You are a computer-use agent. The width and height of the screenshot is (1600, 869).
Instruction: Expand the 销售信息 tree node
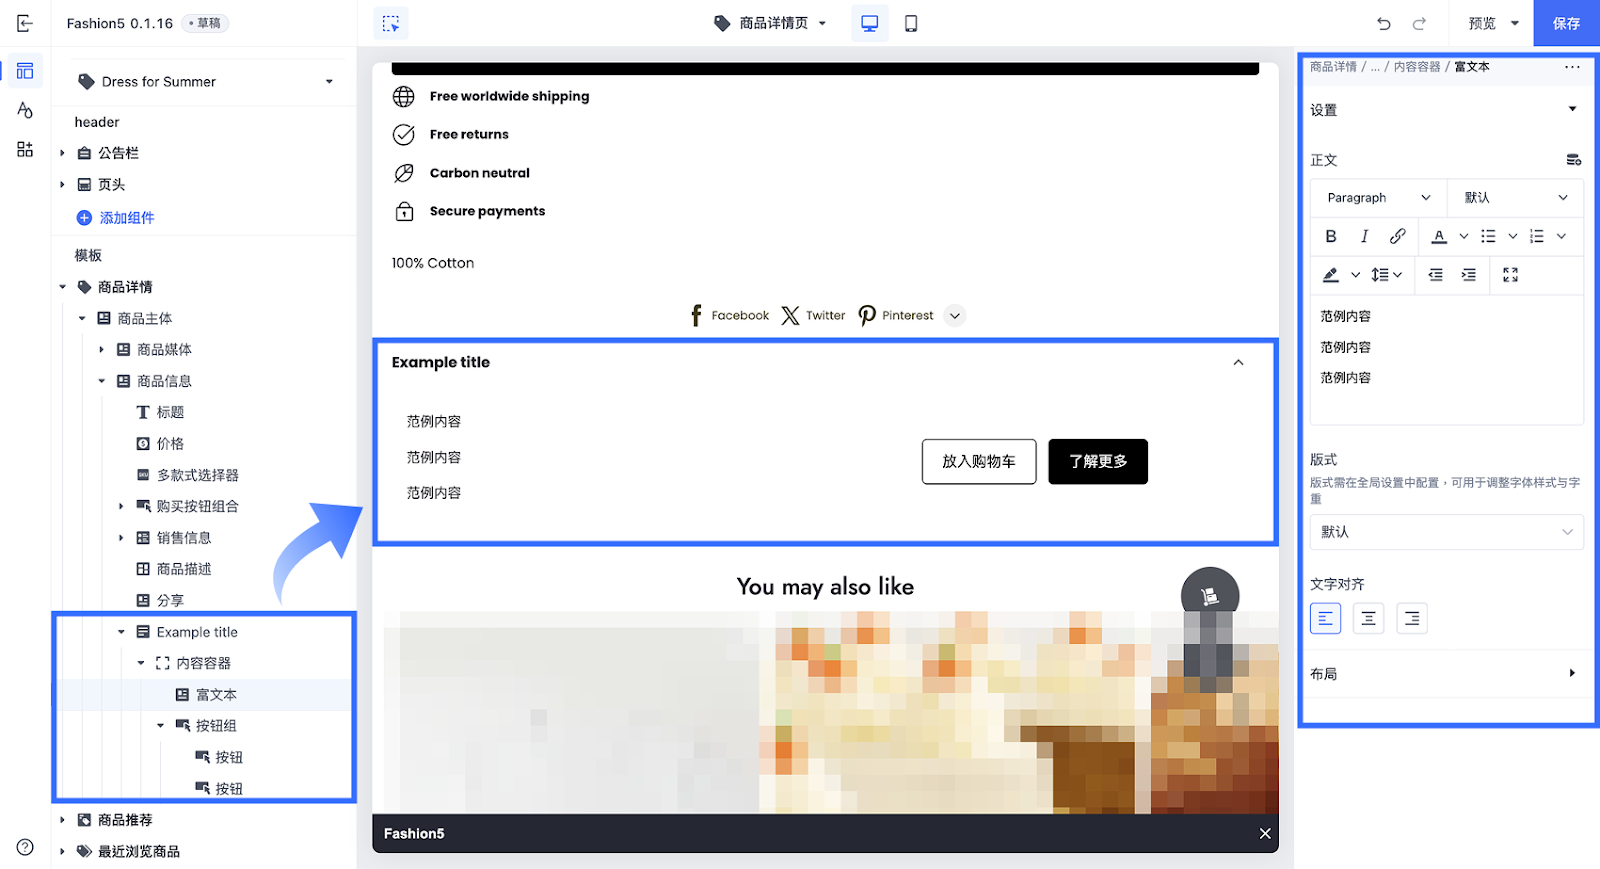point(121,537)
